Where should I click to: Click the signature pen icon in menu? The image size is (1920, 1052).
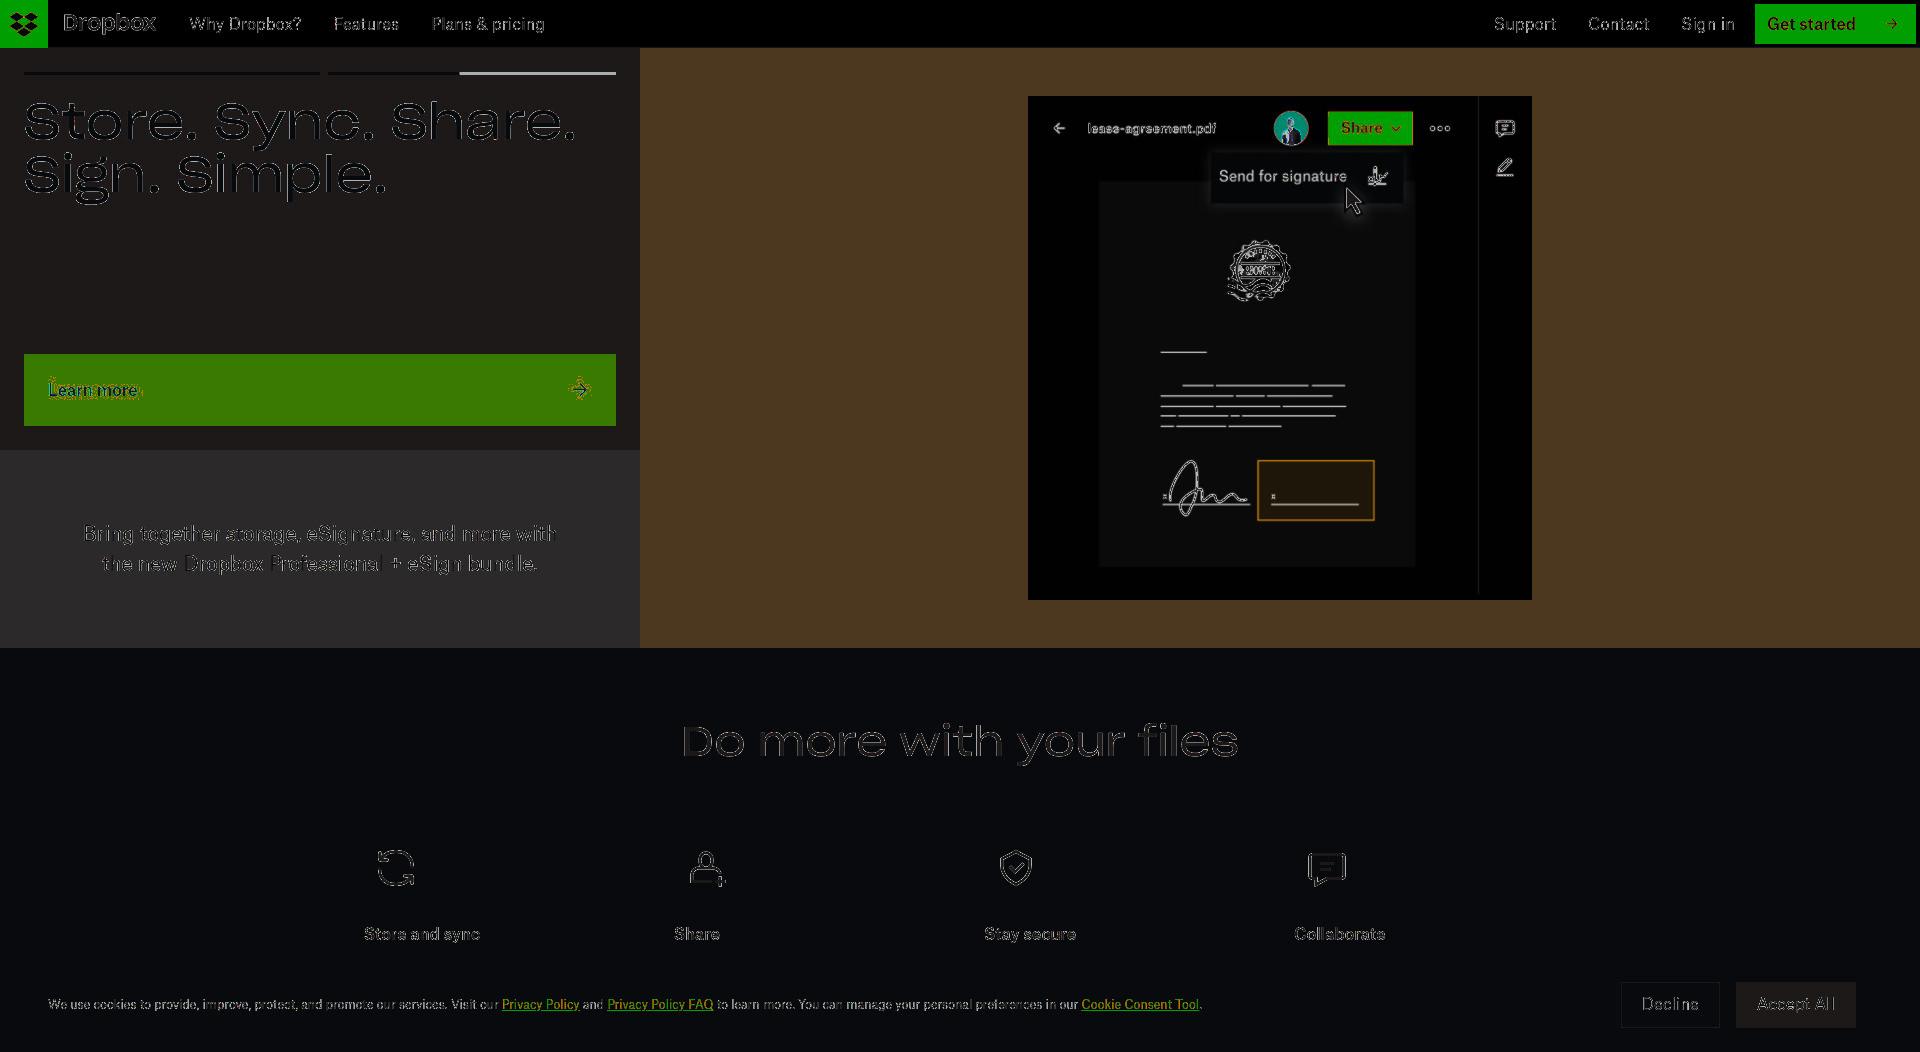coord(1378,176)
